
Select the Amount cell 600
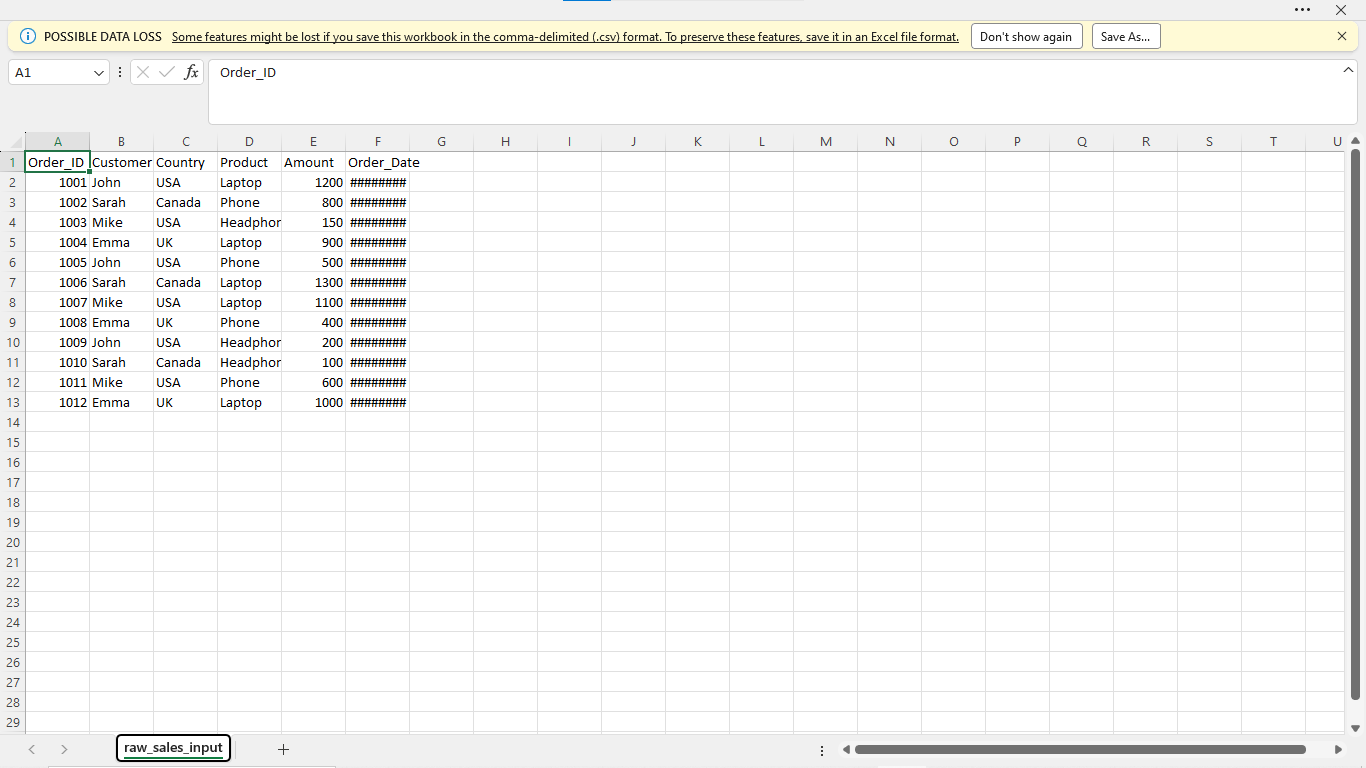[x=314, y=382]
